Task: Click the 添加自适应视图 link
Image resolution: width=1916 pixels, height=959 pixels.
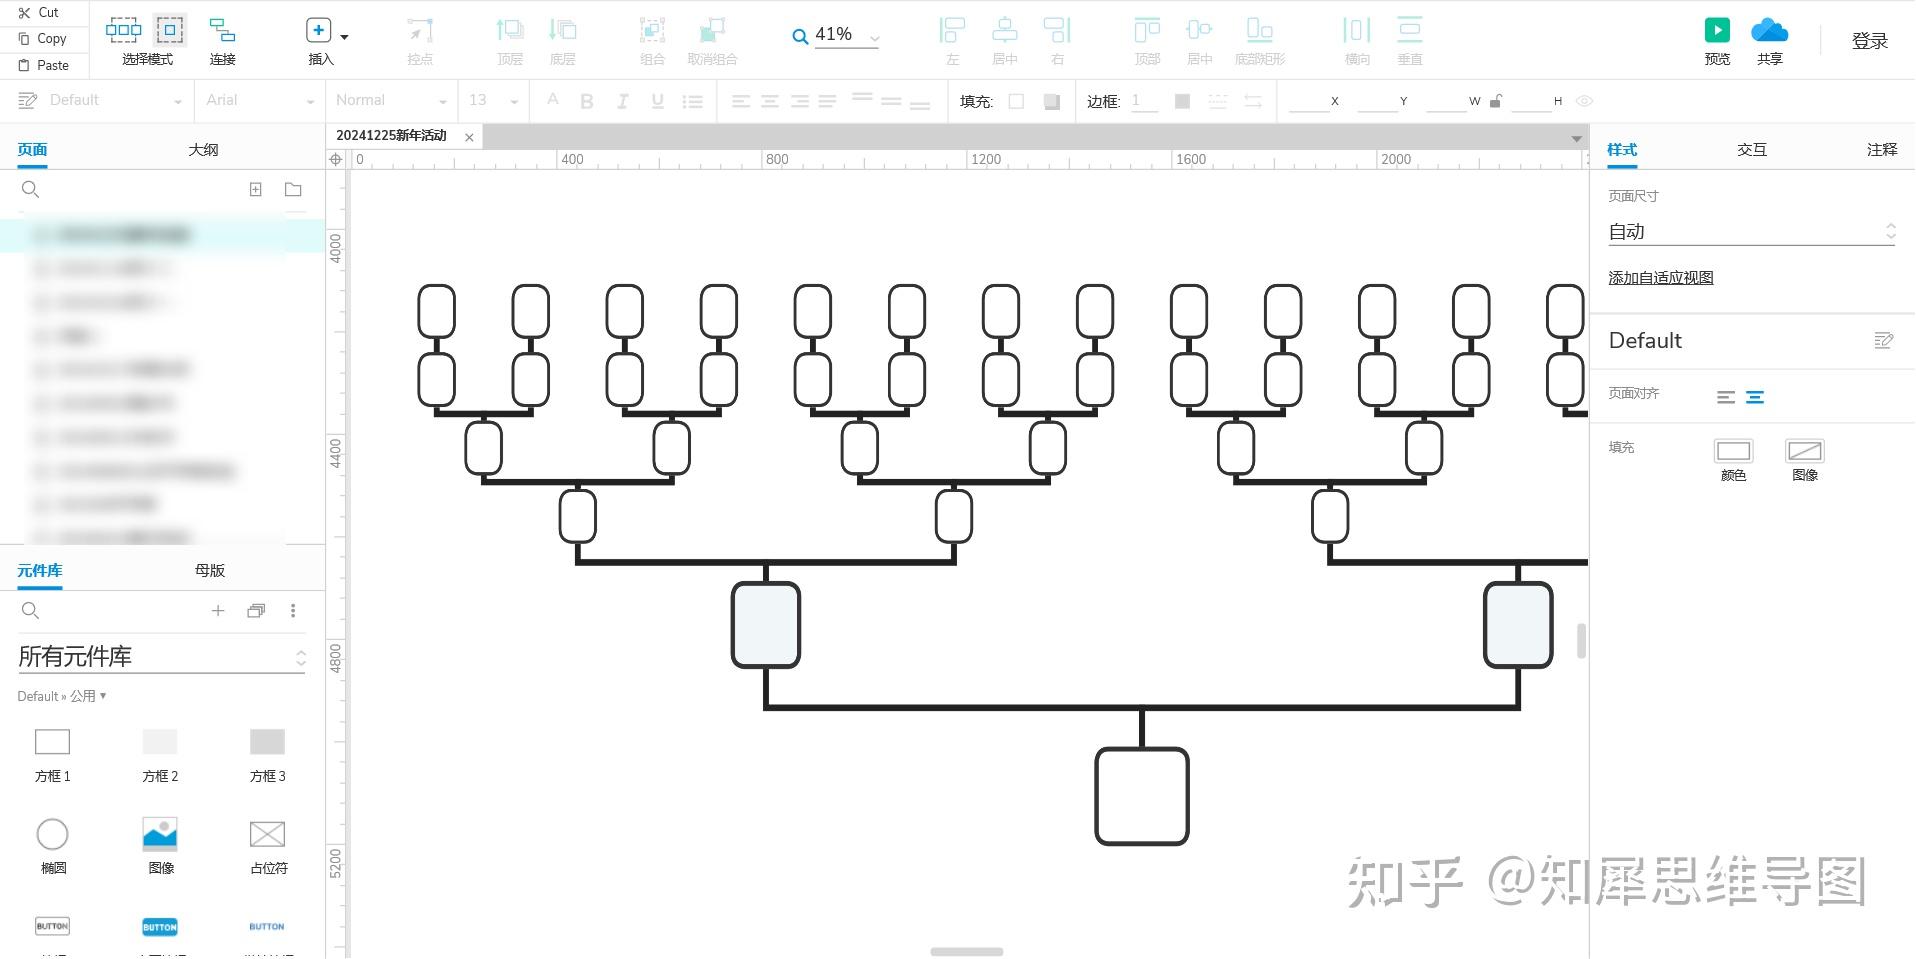Action: pos(1660,277)
